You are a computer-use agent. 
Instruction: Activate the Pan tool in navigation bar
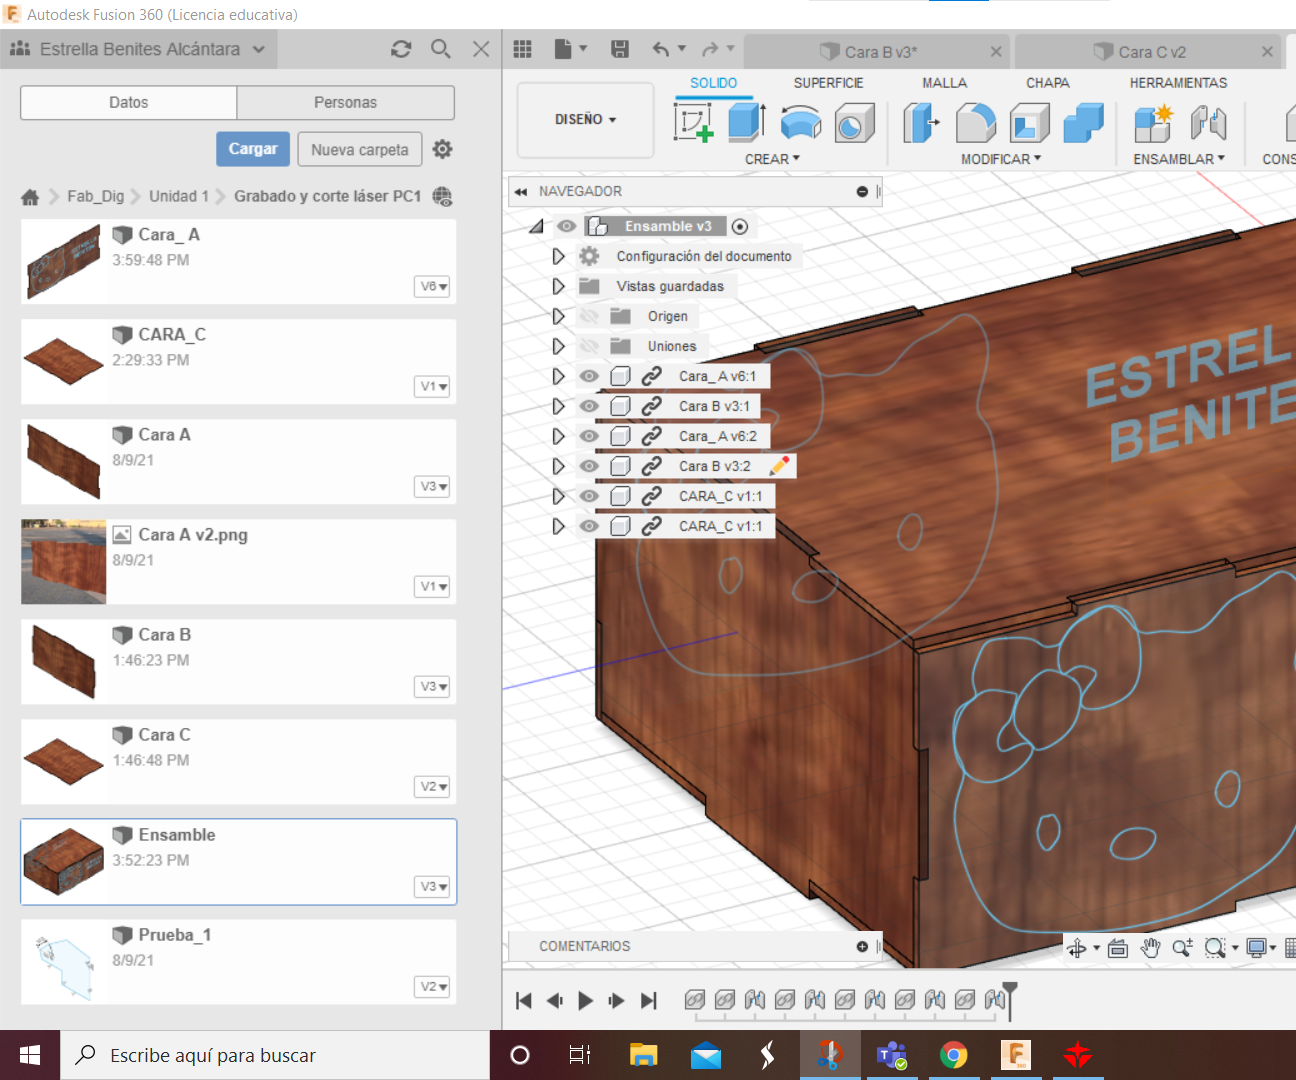click(1151, 947)
